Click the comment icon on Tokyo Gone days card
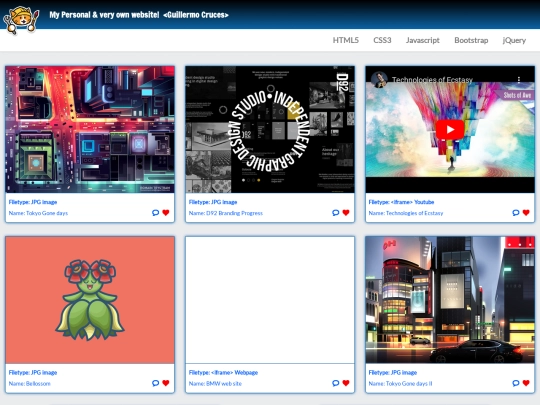The image size is (540, 405). coord(155,213)
